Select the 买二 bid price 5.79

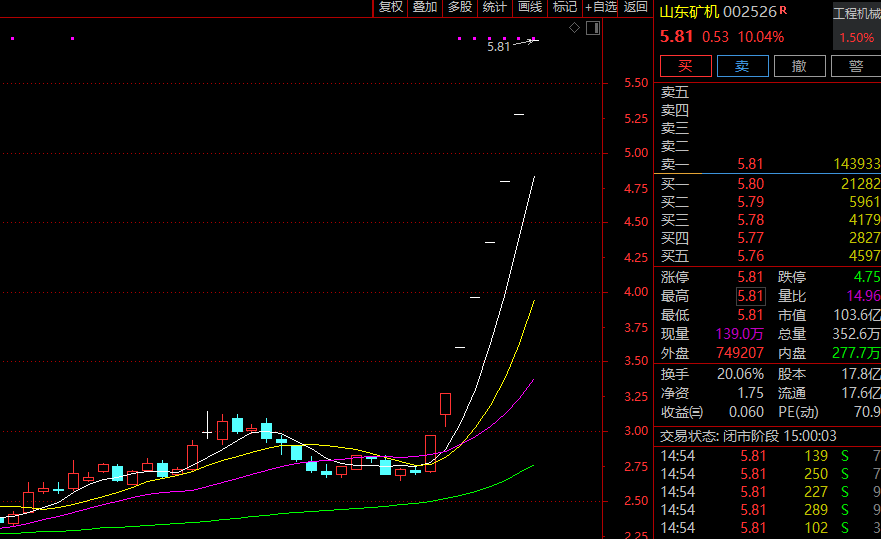coord(750,202)
